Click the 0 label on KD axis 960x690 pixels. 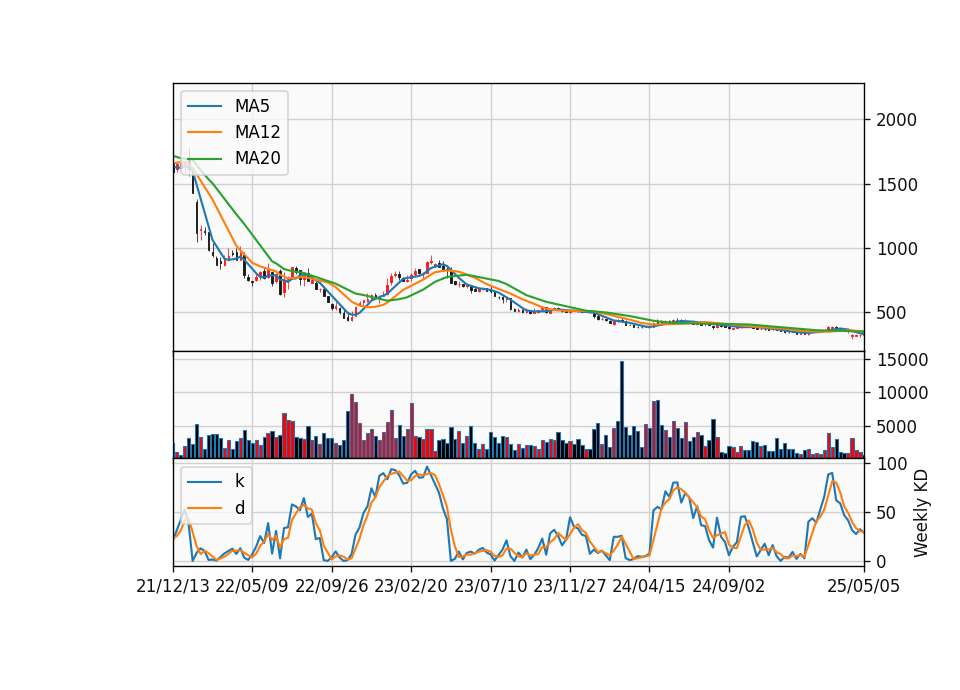pos(882,561)
